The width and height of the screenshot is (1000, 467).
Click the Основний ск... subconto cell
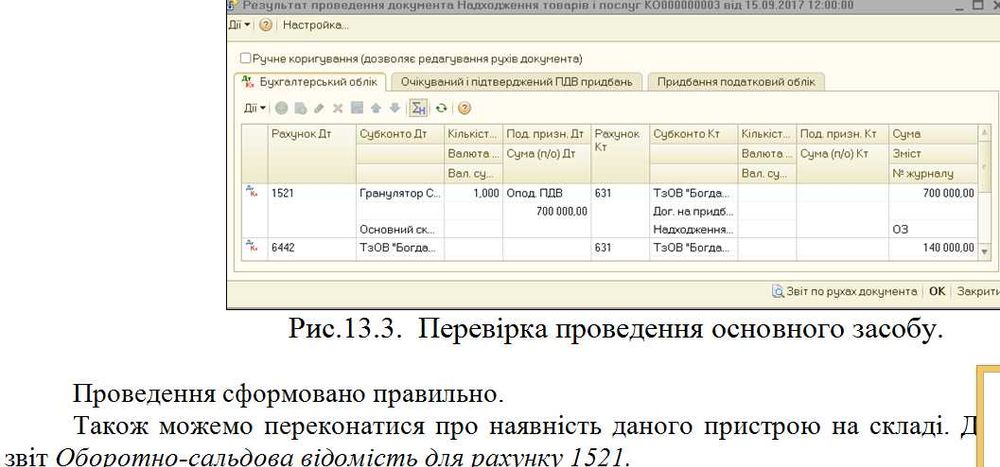[400, 229]
